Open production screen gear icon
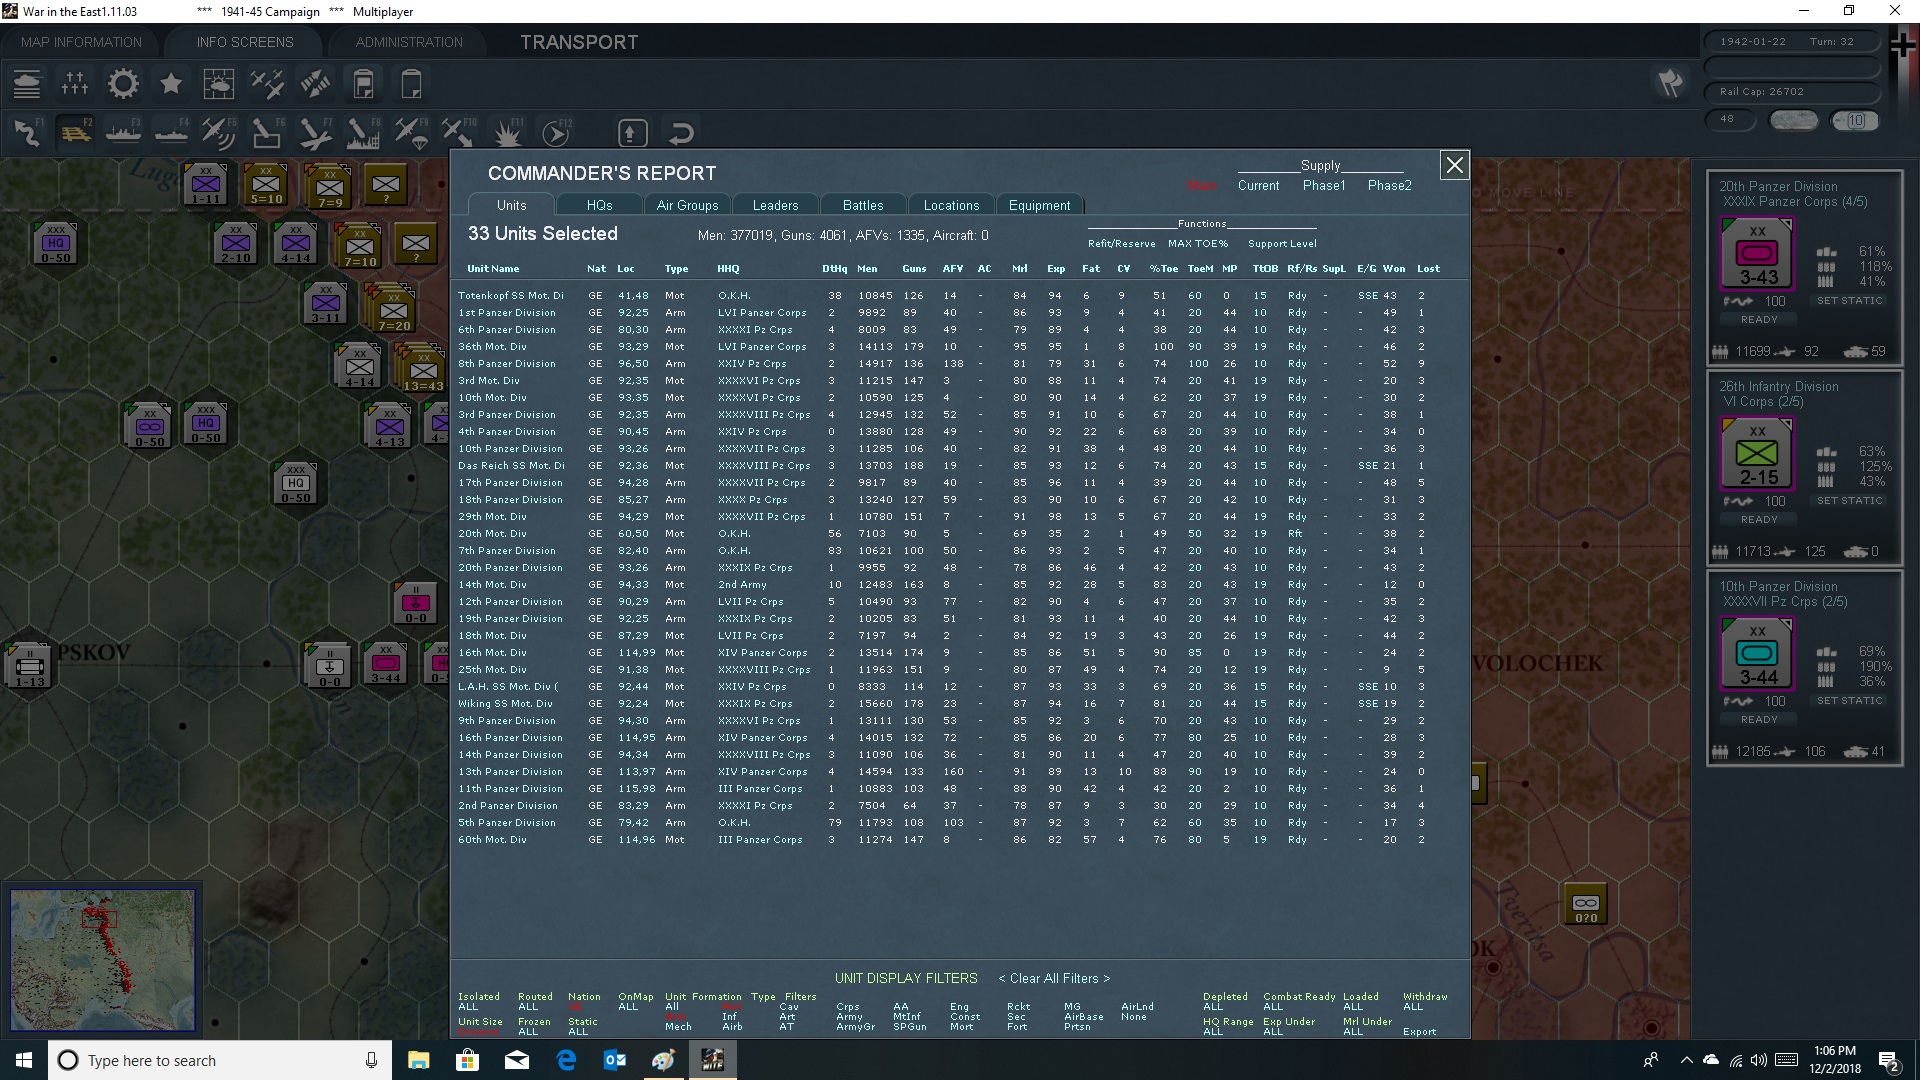The height and width of the screenshot is (1080, 1920). tap(123, 84)
